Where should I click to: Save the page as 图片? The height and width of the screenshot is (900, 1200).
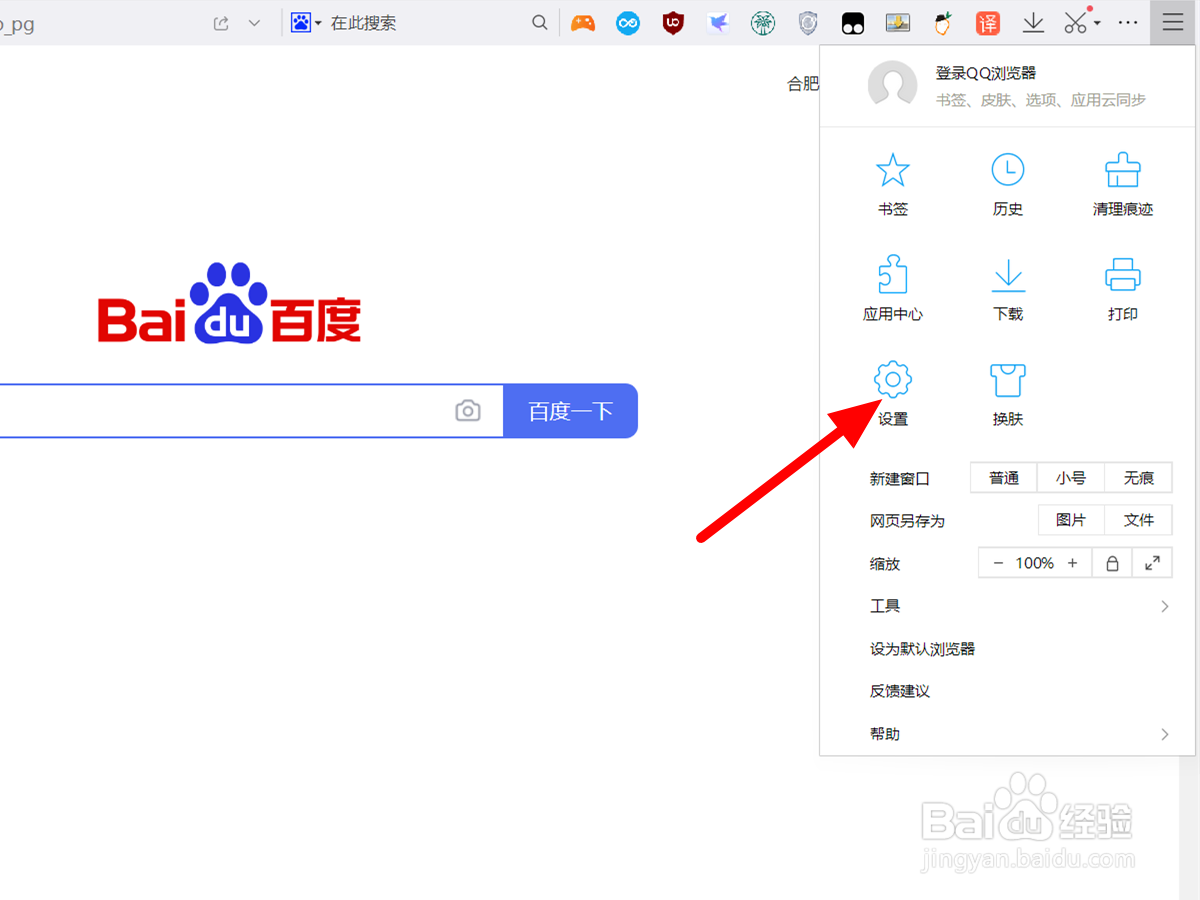coord(1070,520)
